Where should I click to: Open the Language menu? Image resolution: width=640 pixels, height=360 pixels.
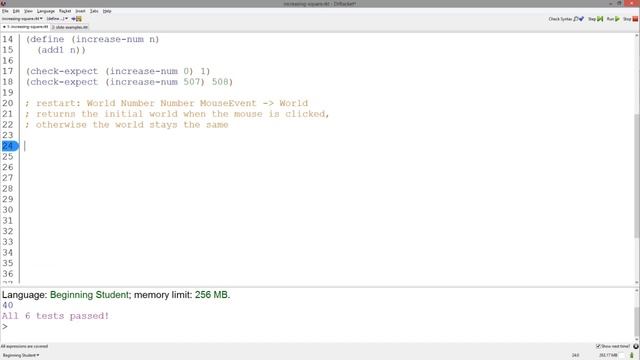(x=46, y=11)
